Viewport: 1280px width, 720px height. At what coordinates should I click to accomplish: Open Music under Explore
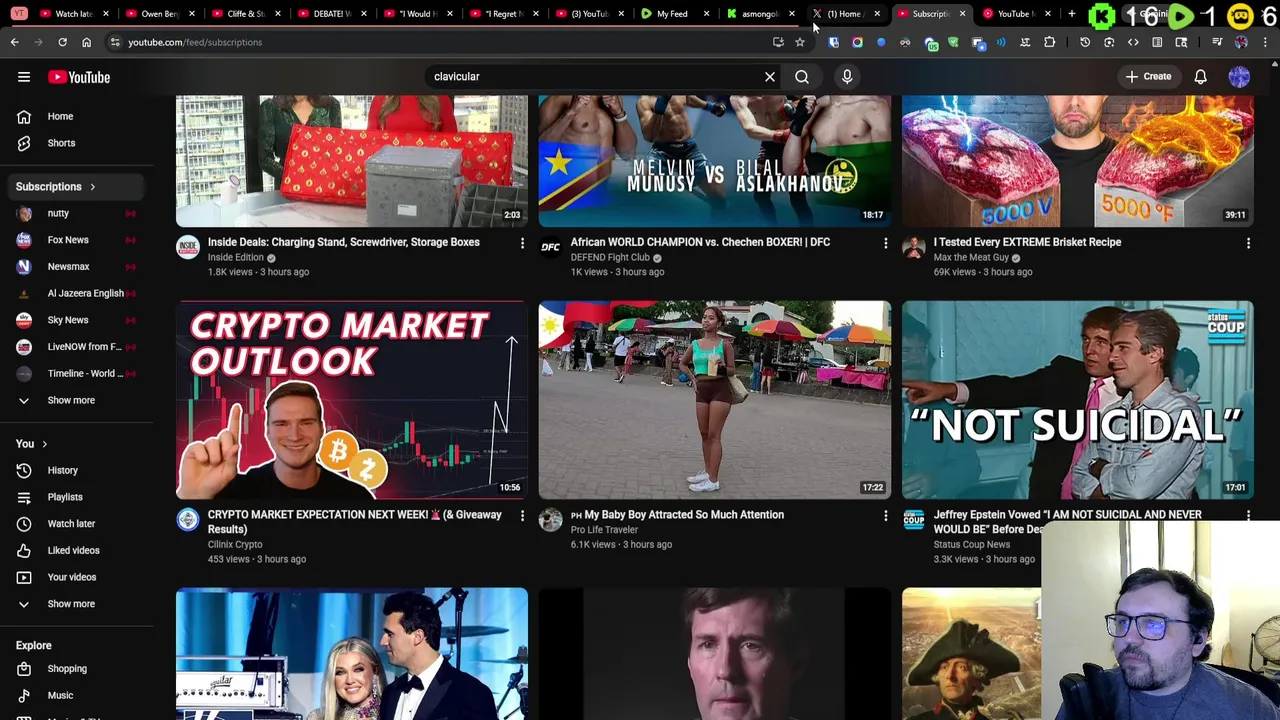tap(76, 695)
